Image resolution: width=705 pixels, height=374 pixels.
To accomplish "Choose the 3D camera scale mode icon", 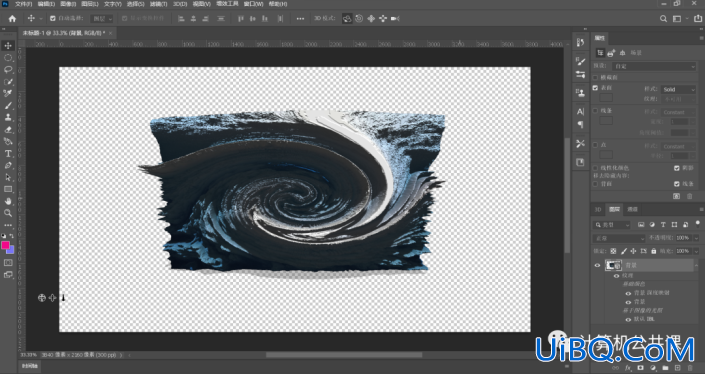I will 395,18.
